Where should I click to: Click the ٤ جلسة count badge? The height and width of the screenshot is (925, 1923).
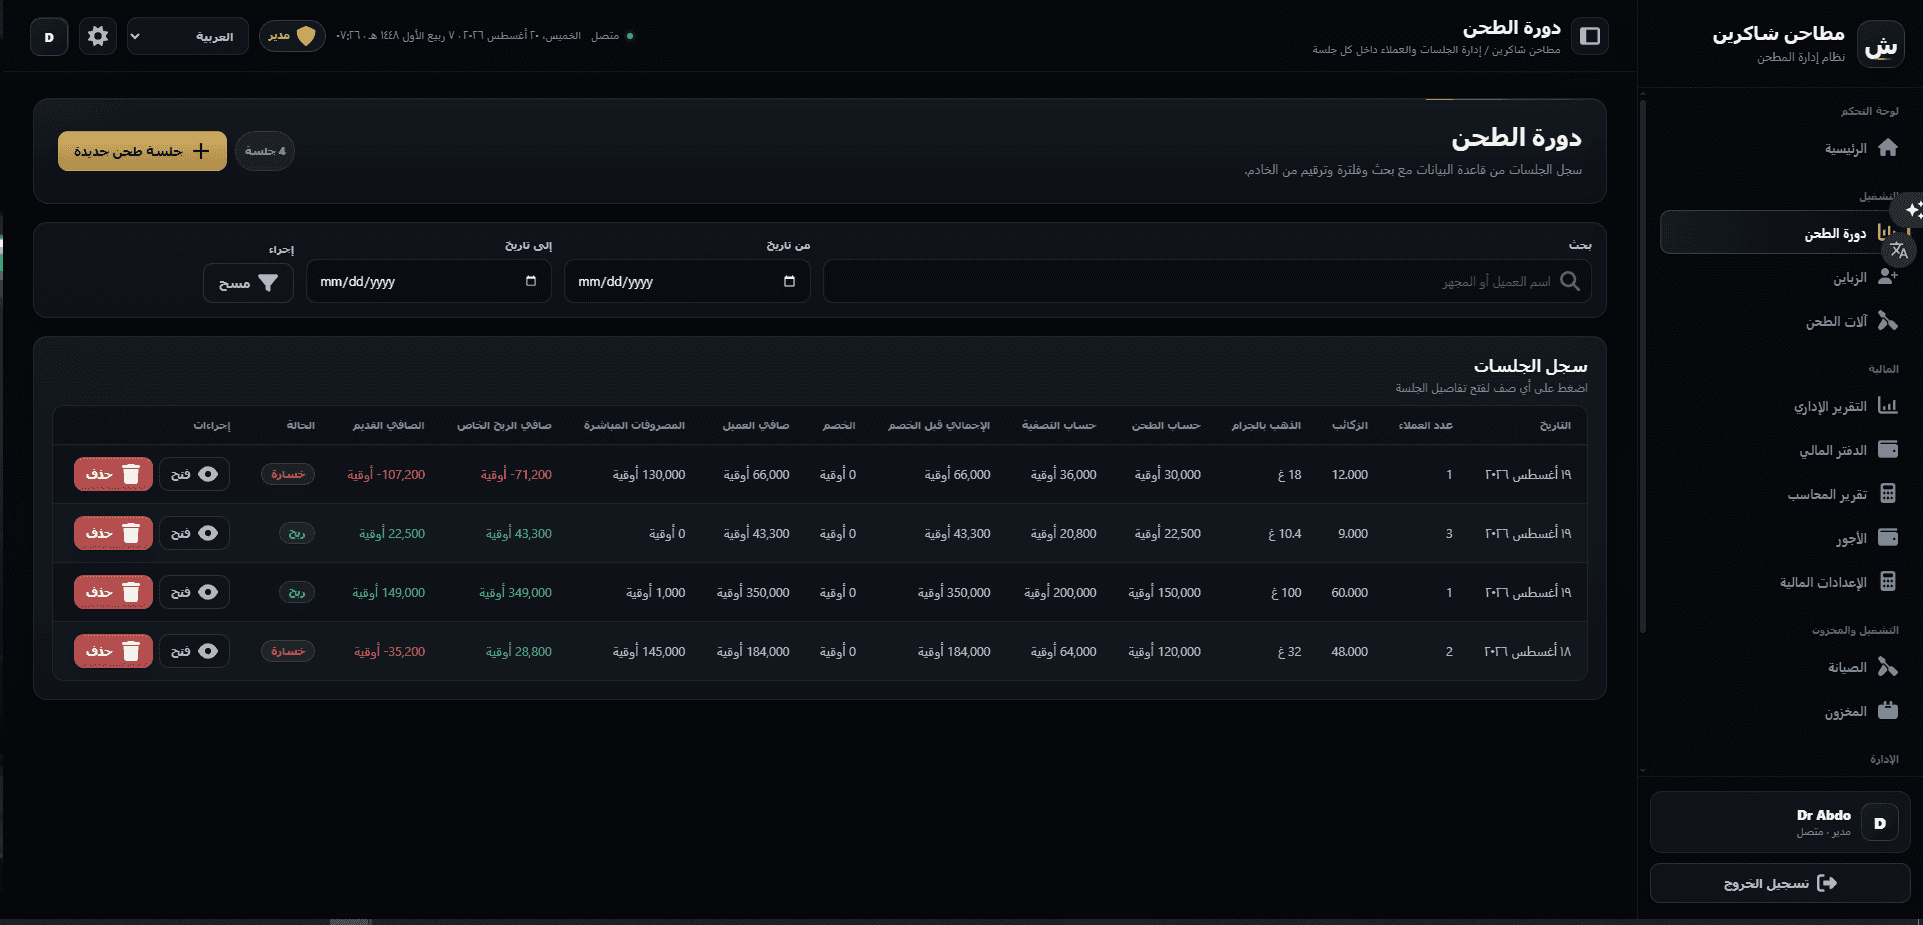[x=265, y=151]
